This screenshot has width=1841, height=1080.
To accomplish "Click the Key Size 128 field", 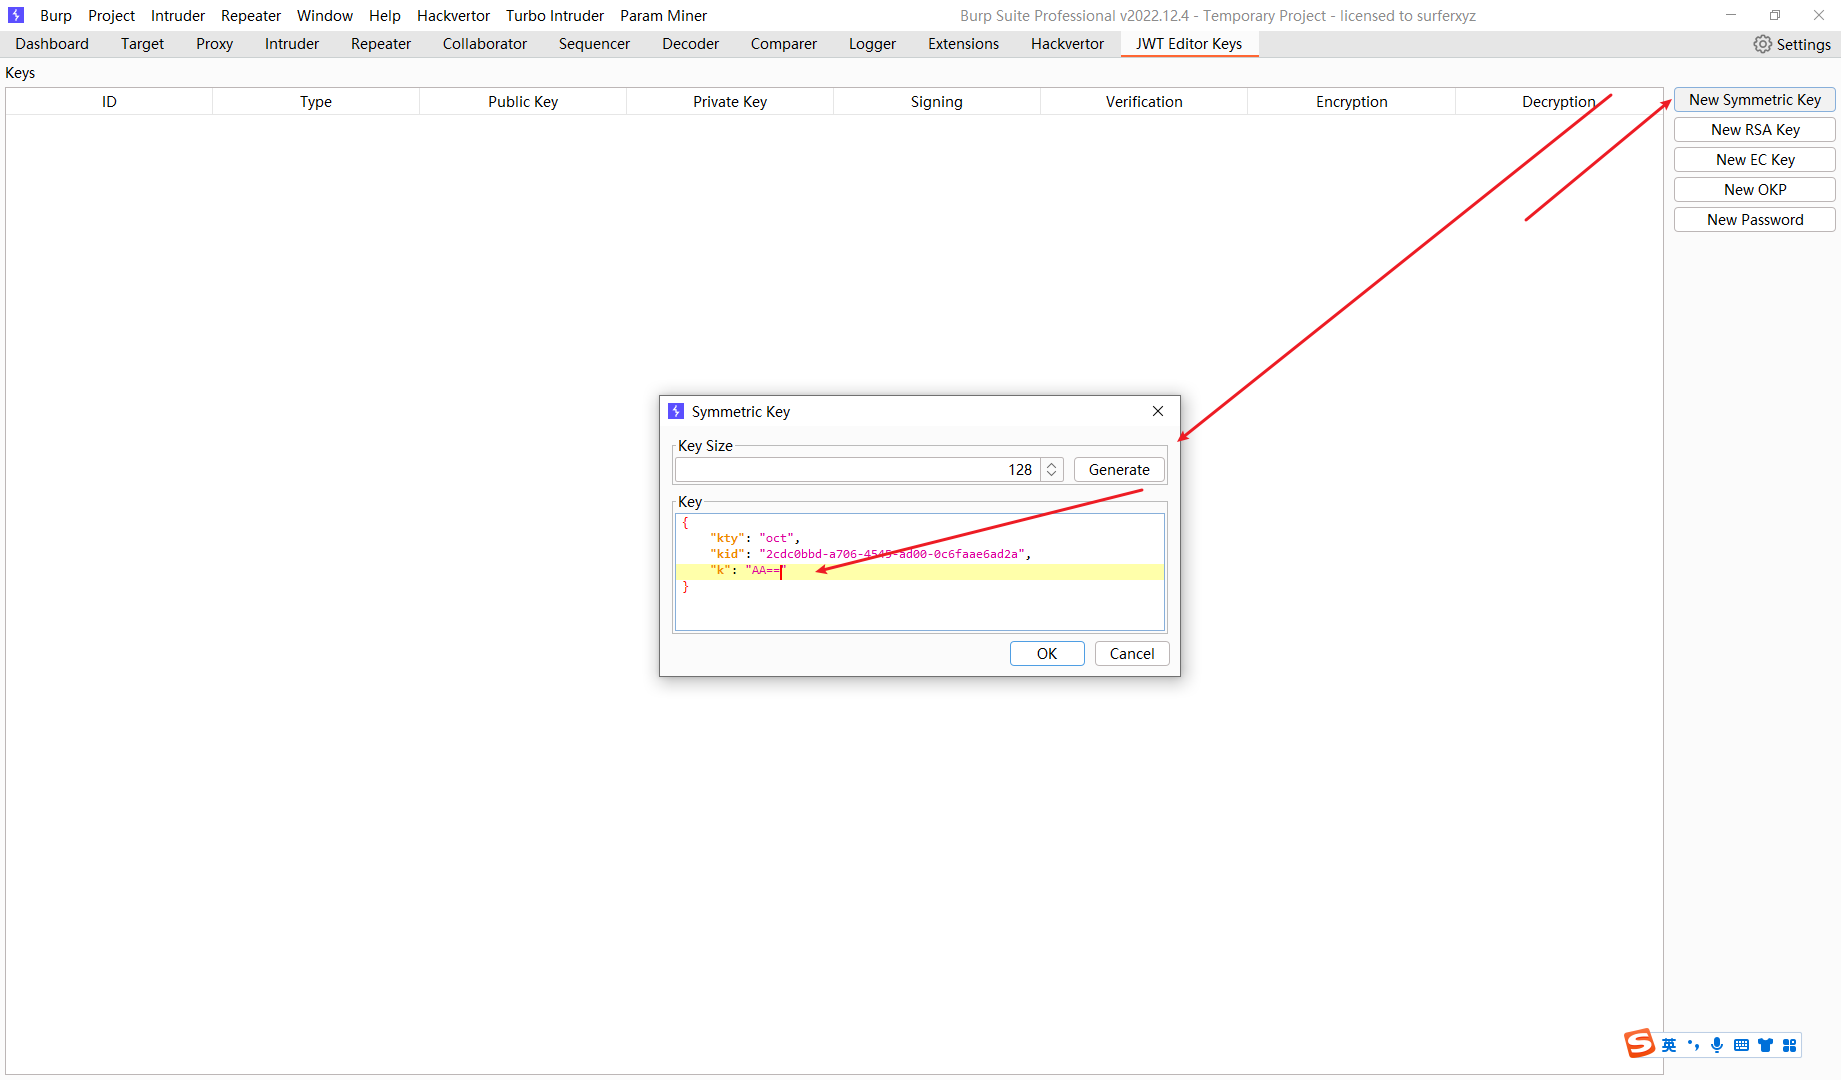I will [x=858, y=469].
